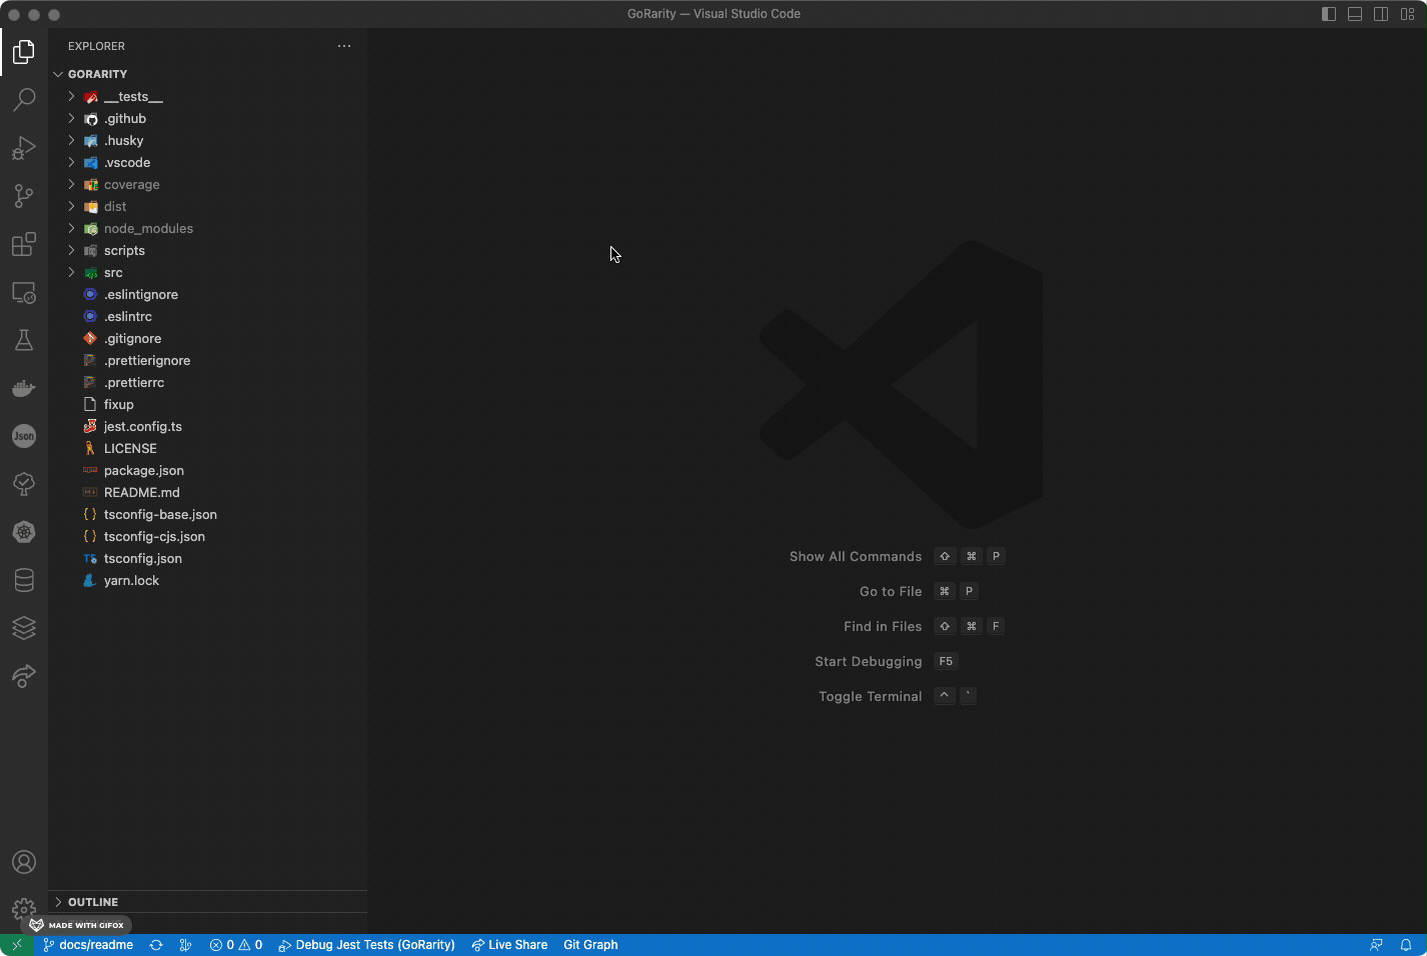Open the customize layout icon
Viewport: 1427px width, 956px height.
(1407, 14)
